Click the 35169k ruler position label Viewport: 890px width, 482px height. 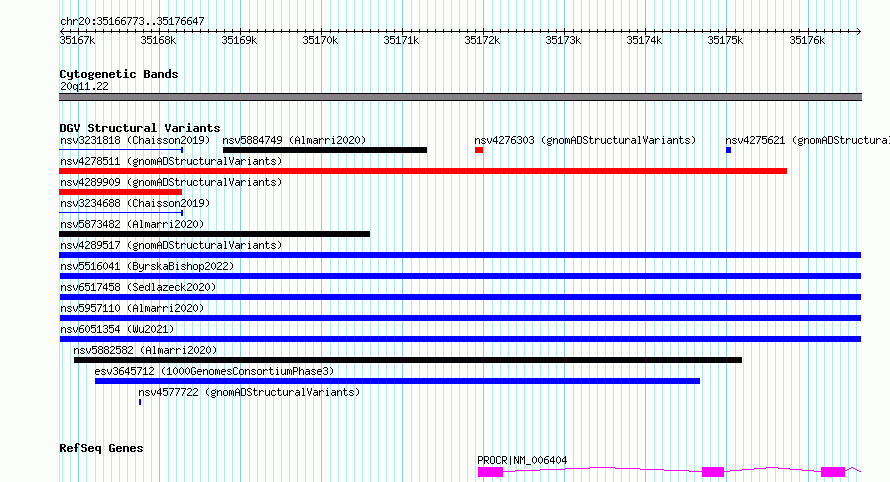pos(240,40)
